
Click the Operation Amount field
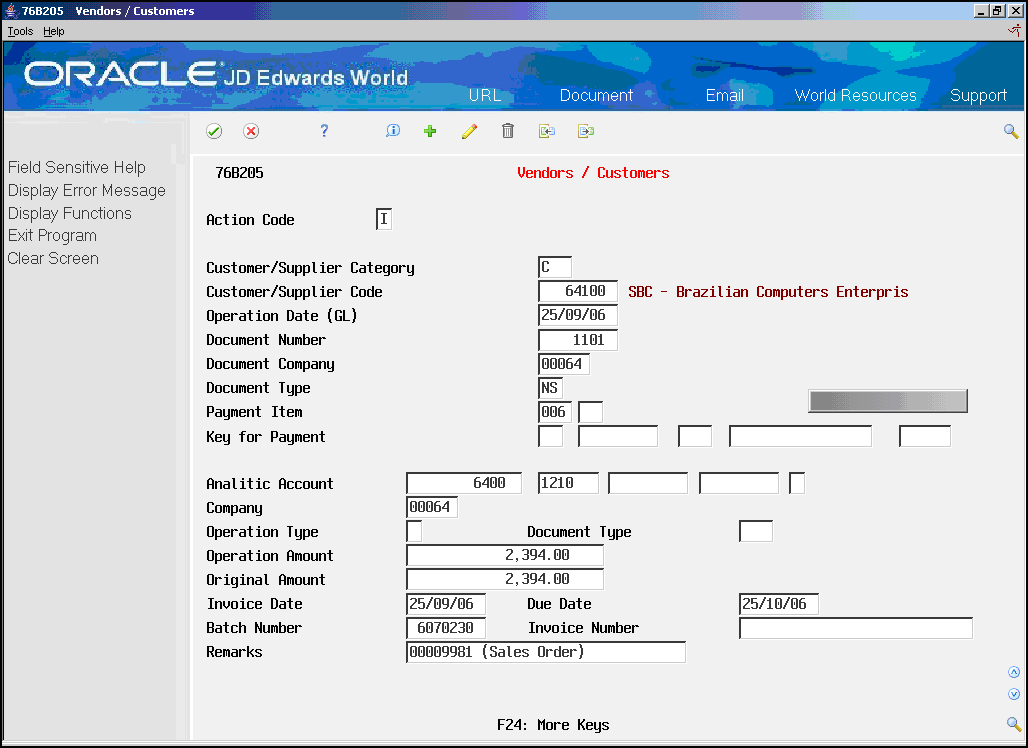tap(505, 555)
